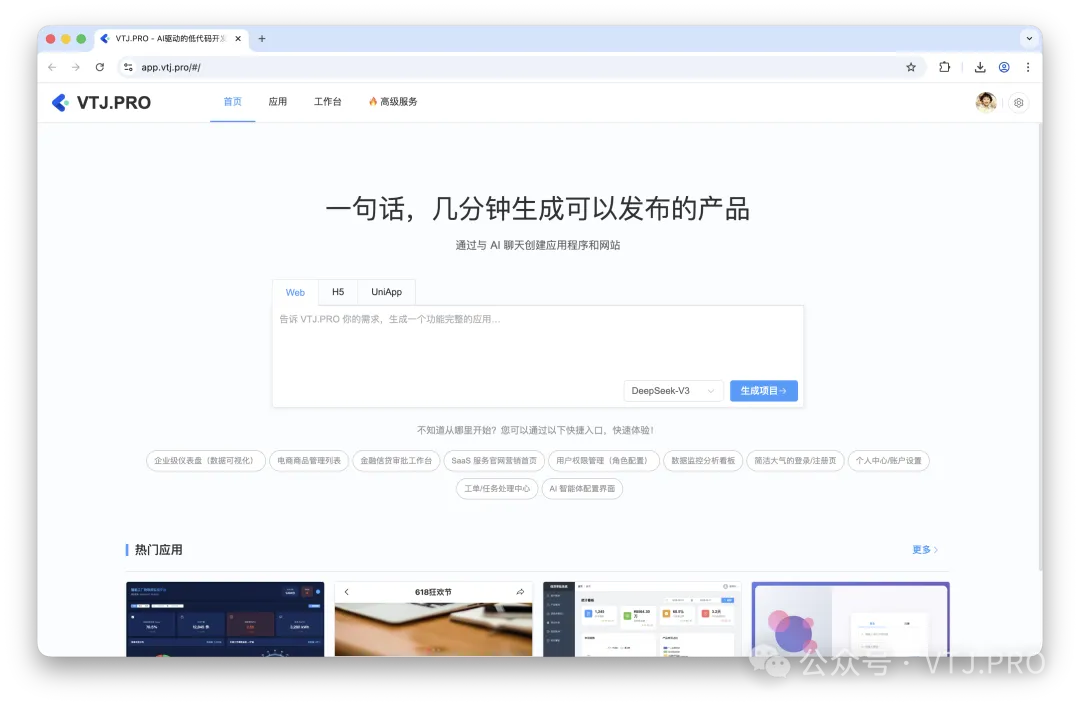
Task: Click the VTJ.PRO logo icon
Action: [60, 102]
